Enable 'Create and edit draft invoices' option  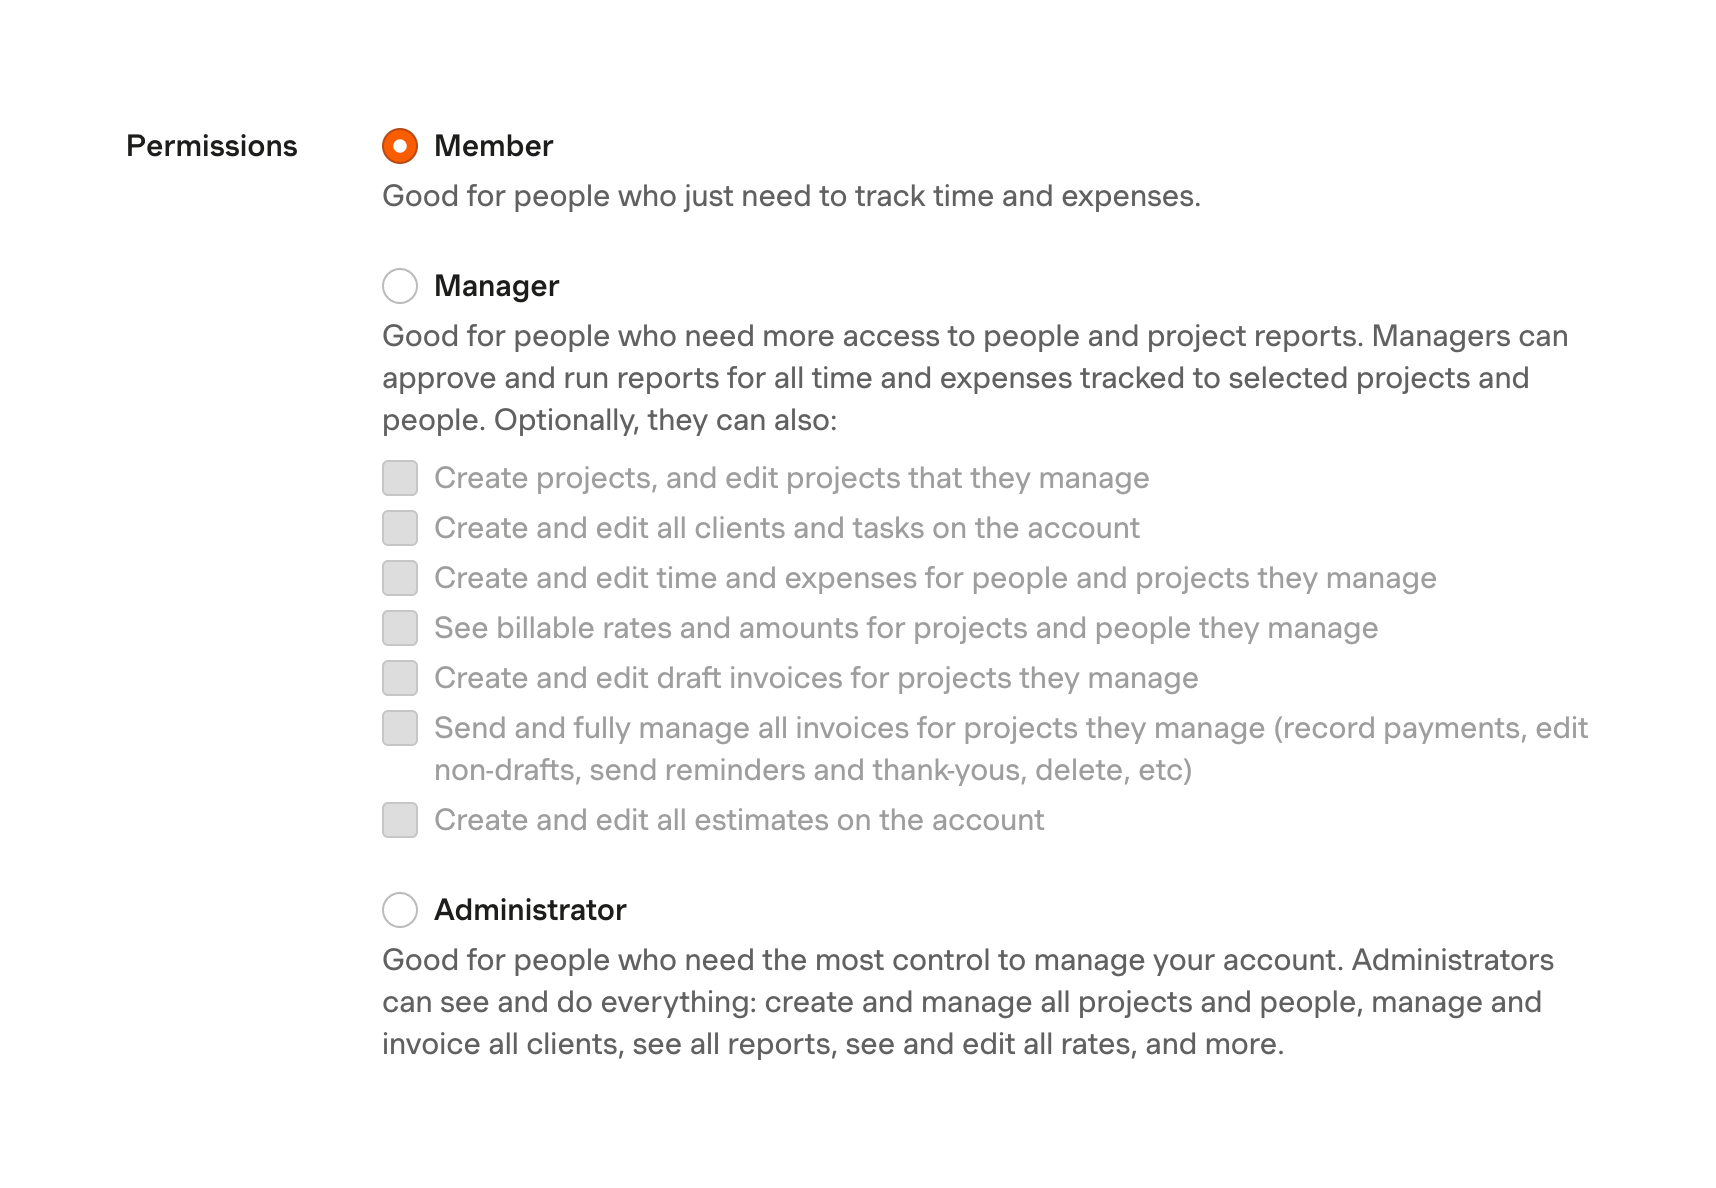(x=399, y=678)
